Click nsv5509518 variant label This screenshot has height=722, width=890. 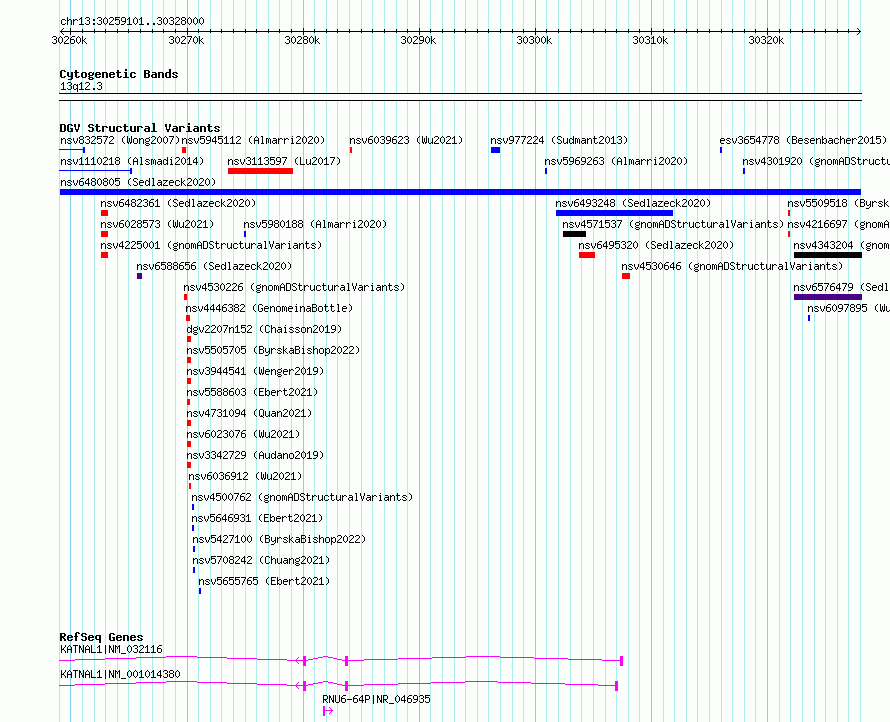point(838,203)
